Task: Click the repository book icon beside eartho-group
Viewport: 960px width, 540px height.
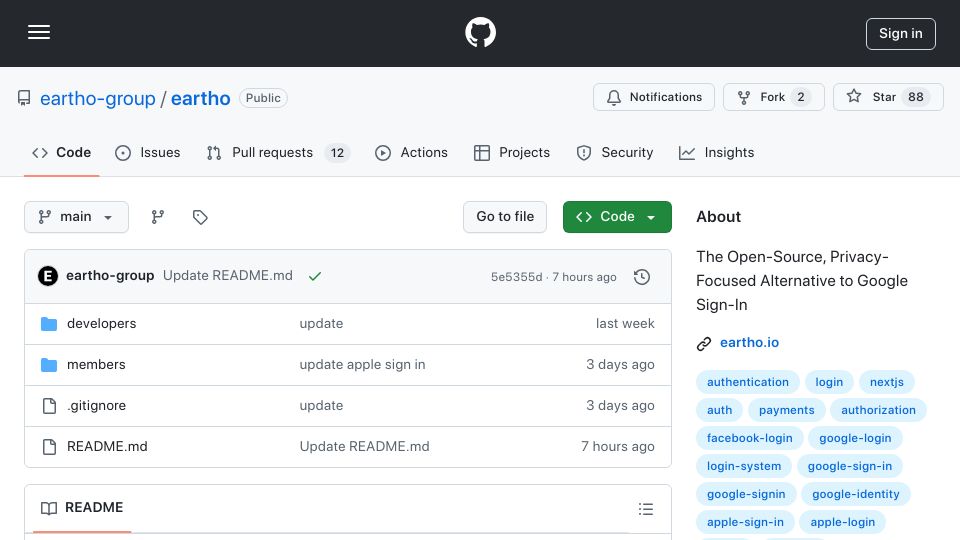Action: [x=24, y=98]
